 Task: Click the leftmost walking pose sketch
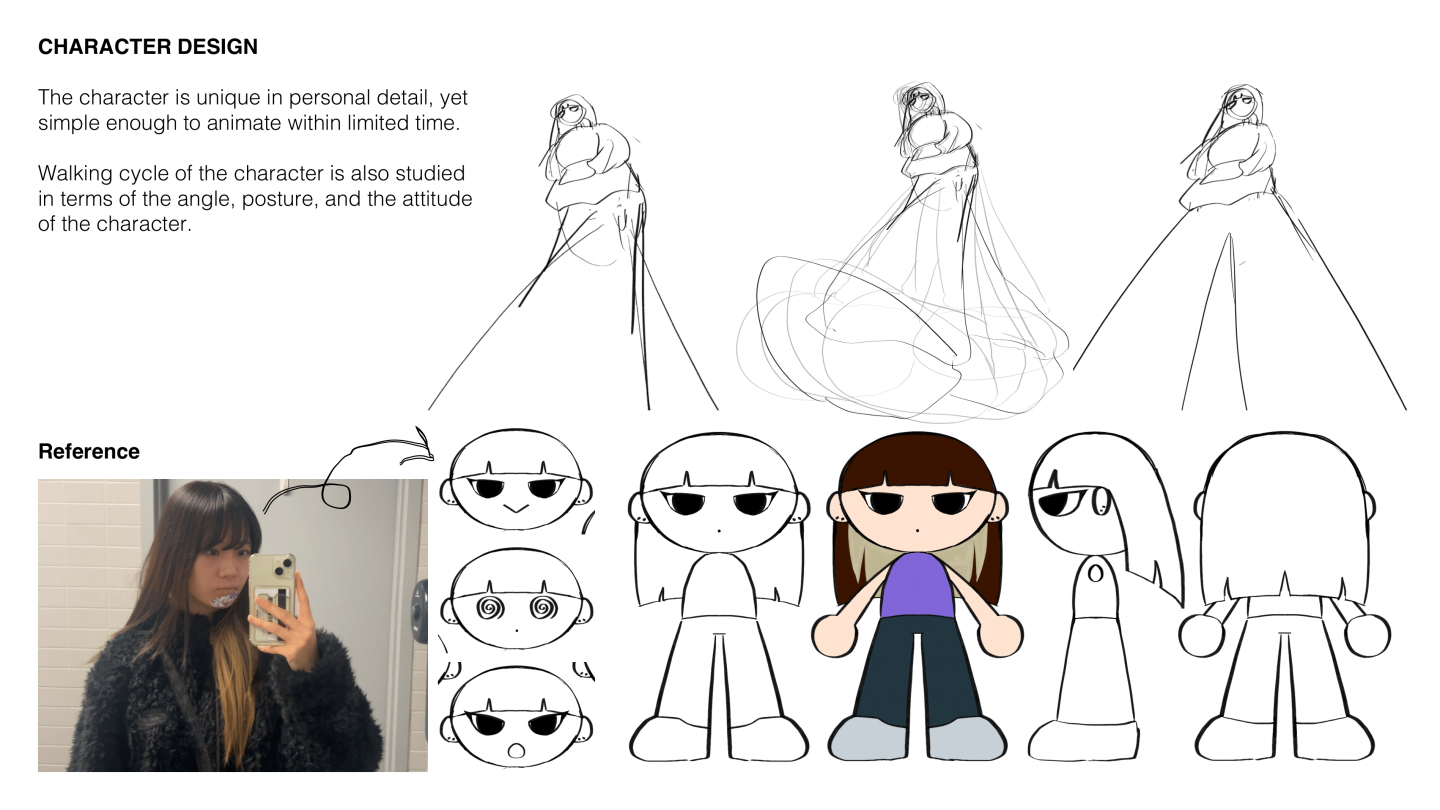585,250
